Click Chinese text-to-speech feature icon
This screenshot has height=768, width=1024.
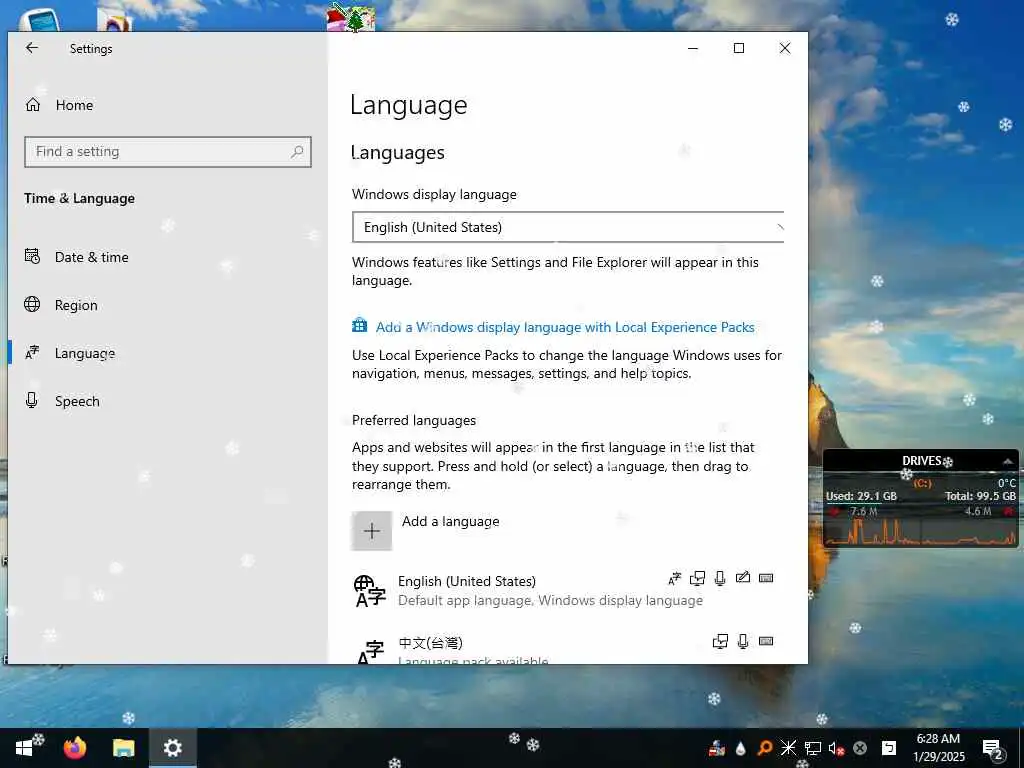[x=720, y=641]
